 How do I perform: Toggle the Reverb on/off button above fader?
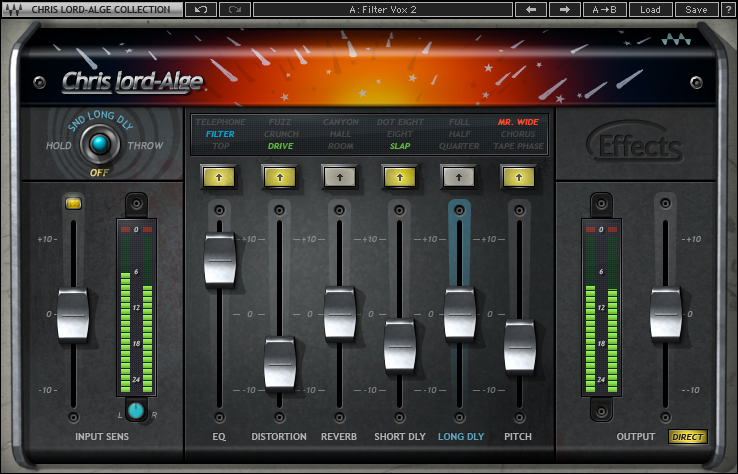click(339, 177)
